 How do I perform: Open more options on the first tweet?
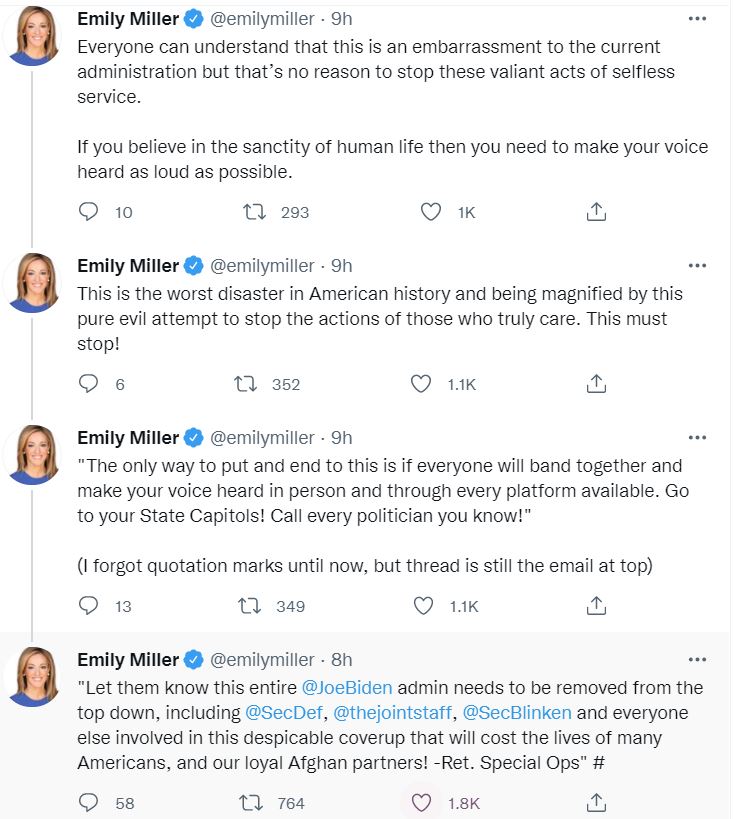[x=698, y=18]
